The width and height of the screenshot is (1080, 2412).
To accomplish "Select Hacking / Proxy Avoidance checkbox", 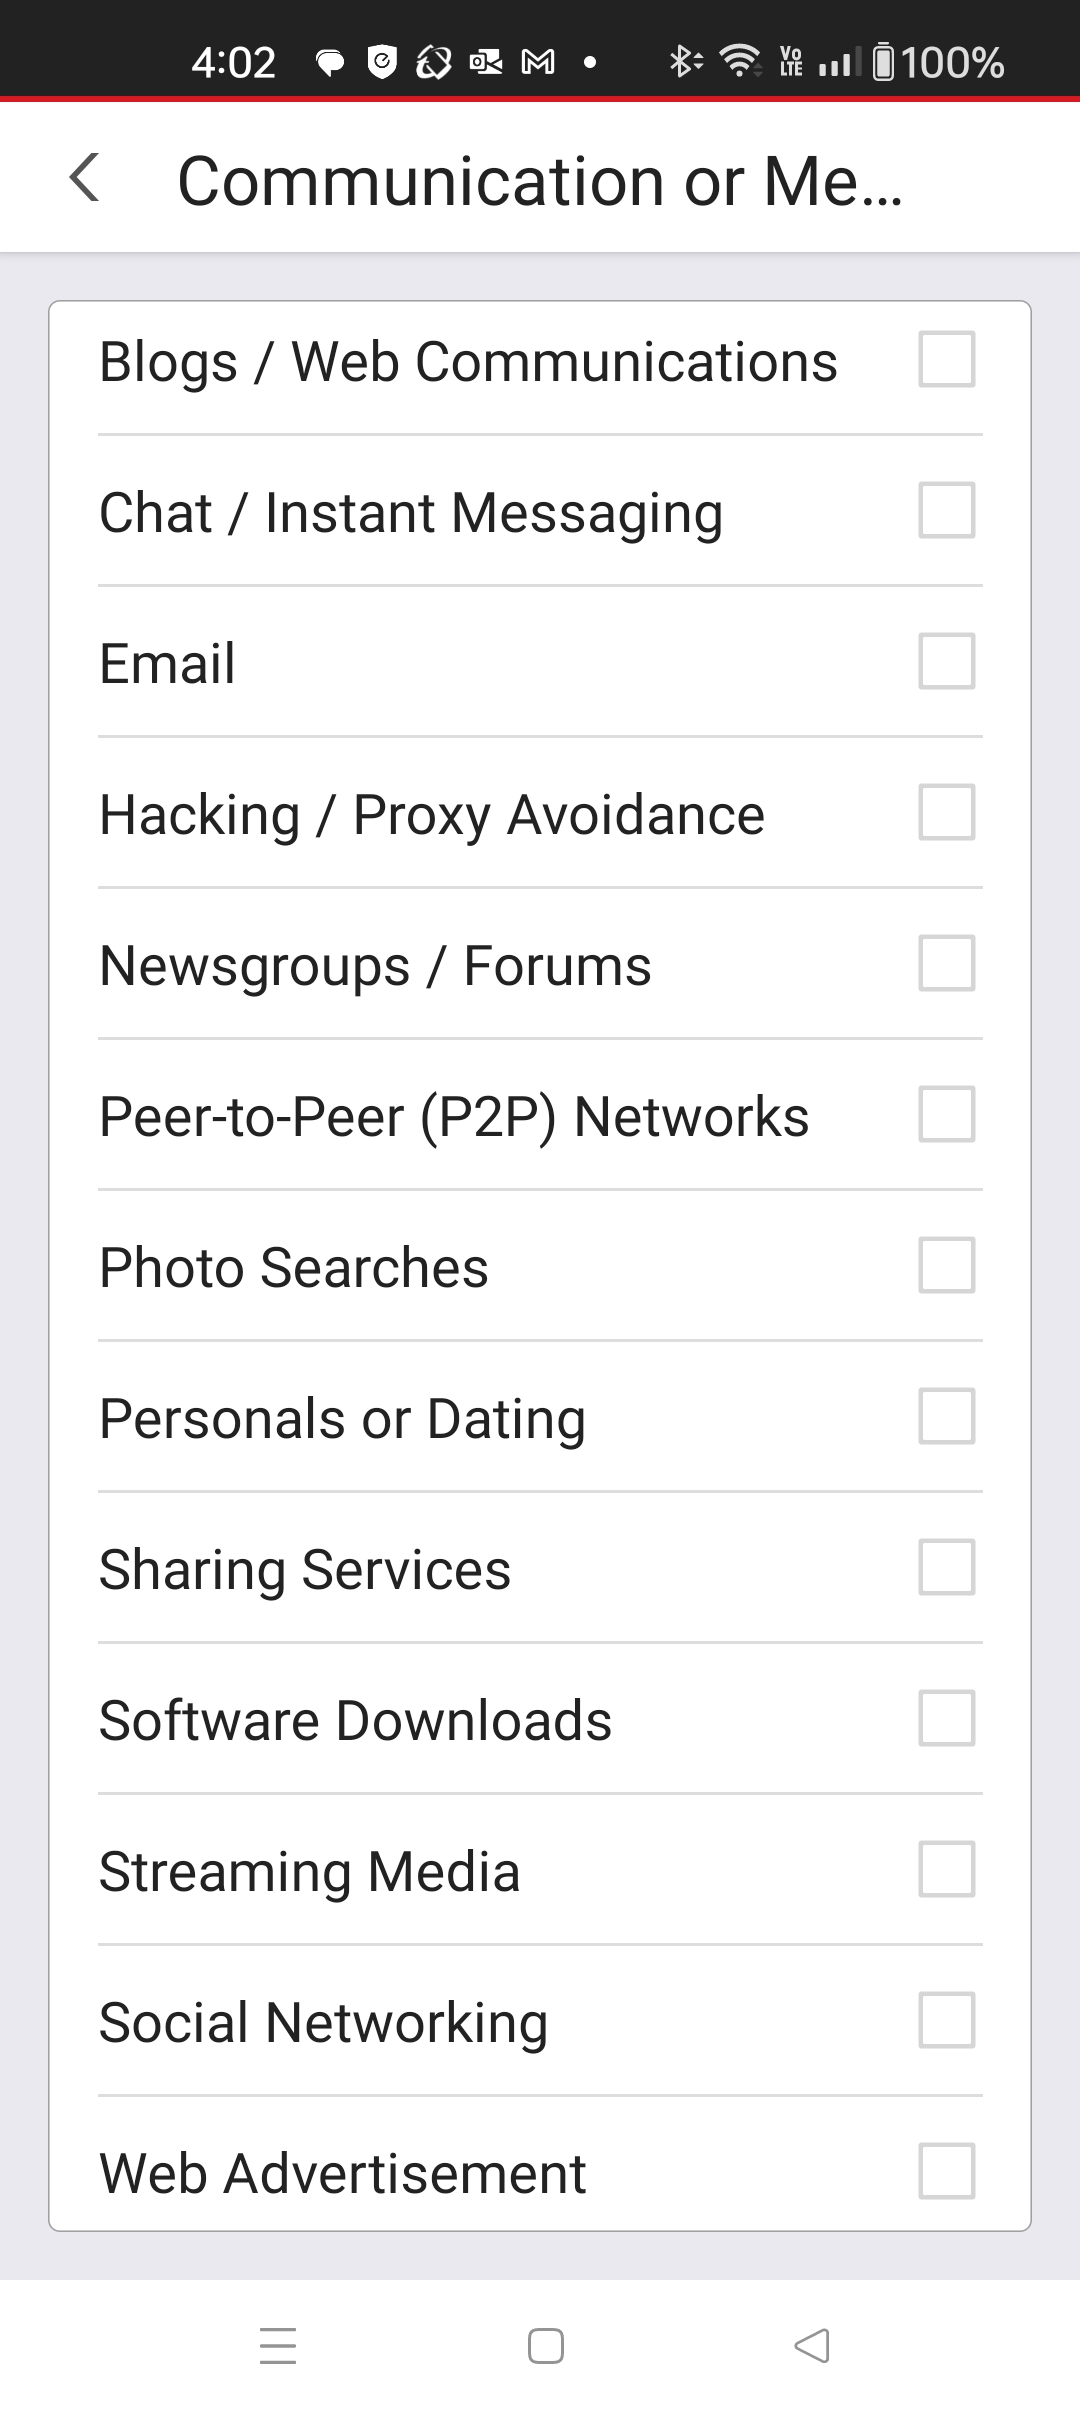I will pyautogui.click(x=946, y=812).
